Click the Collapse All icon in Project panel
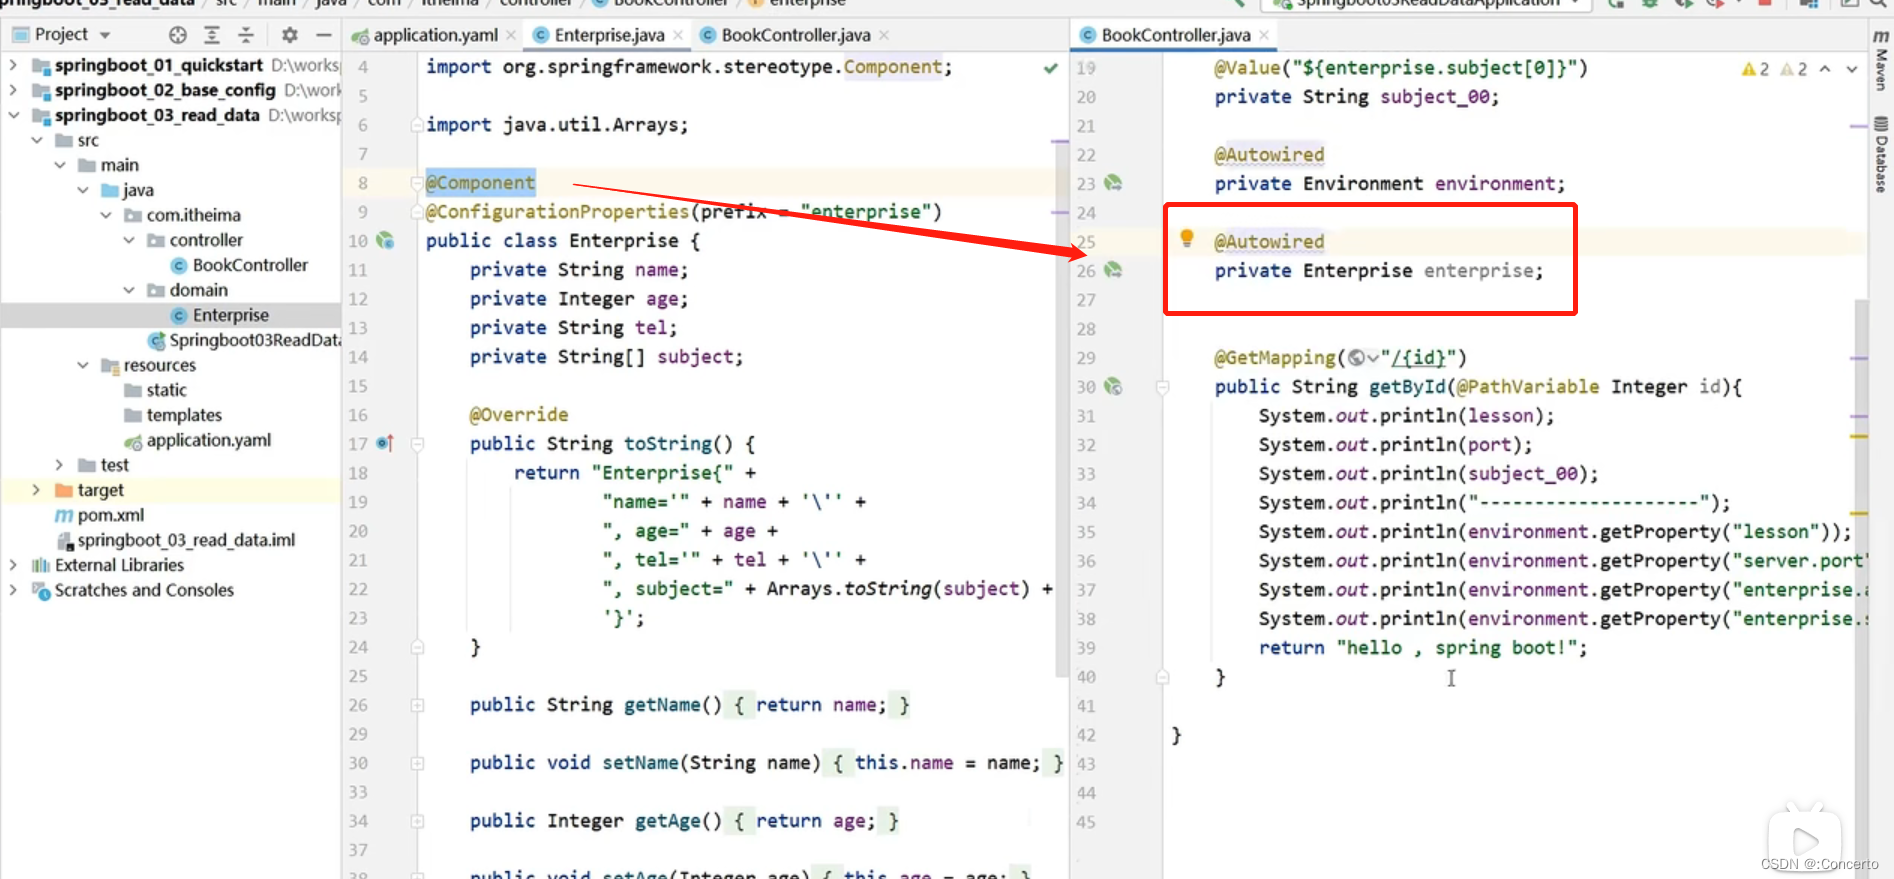This screenshot has width=1894, height=879. point(246,35)
